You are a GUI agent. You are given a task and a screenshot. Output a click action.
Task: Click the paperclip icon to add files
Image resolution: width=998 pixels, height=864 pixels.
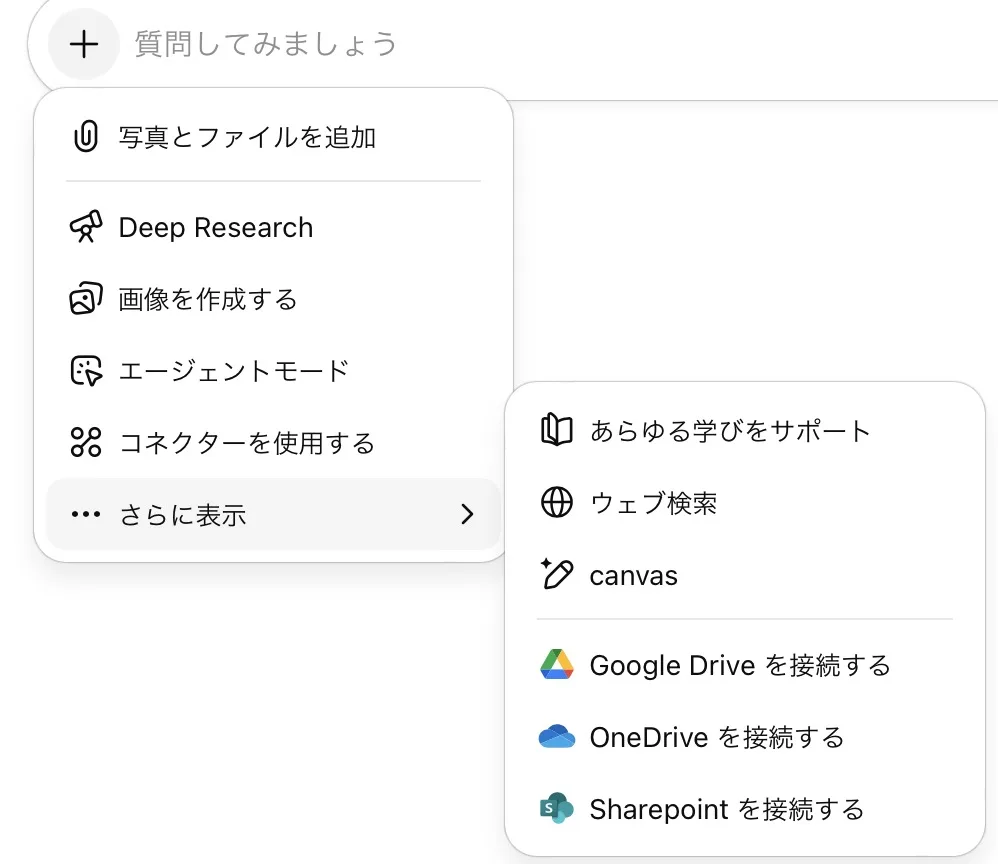point(86,137)
